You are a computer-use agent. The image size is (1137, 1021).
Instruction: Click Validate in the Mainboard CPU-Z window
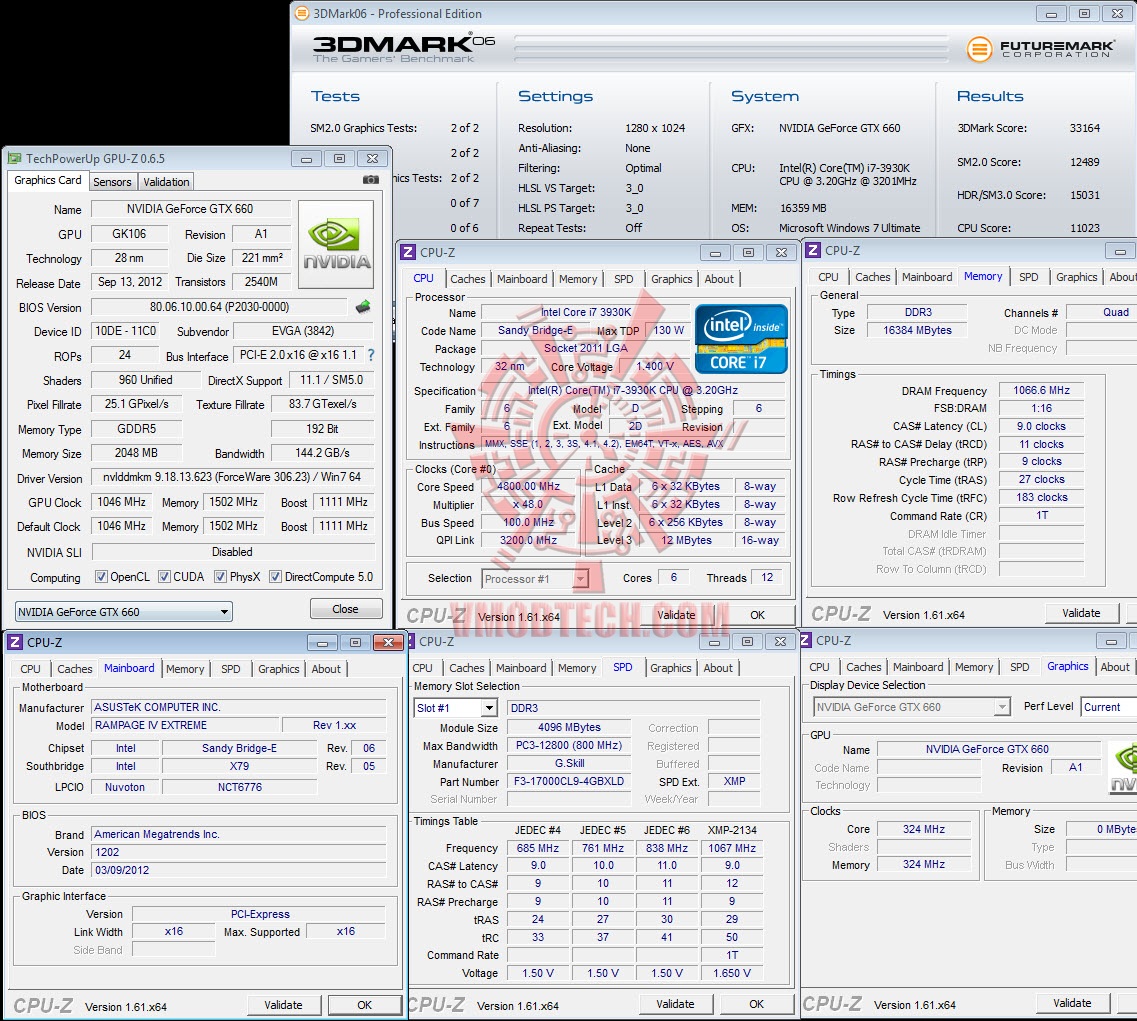[283, 1005]
